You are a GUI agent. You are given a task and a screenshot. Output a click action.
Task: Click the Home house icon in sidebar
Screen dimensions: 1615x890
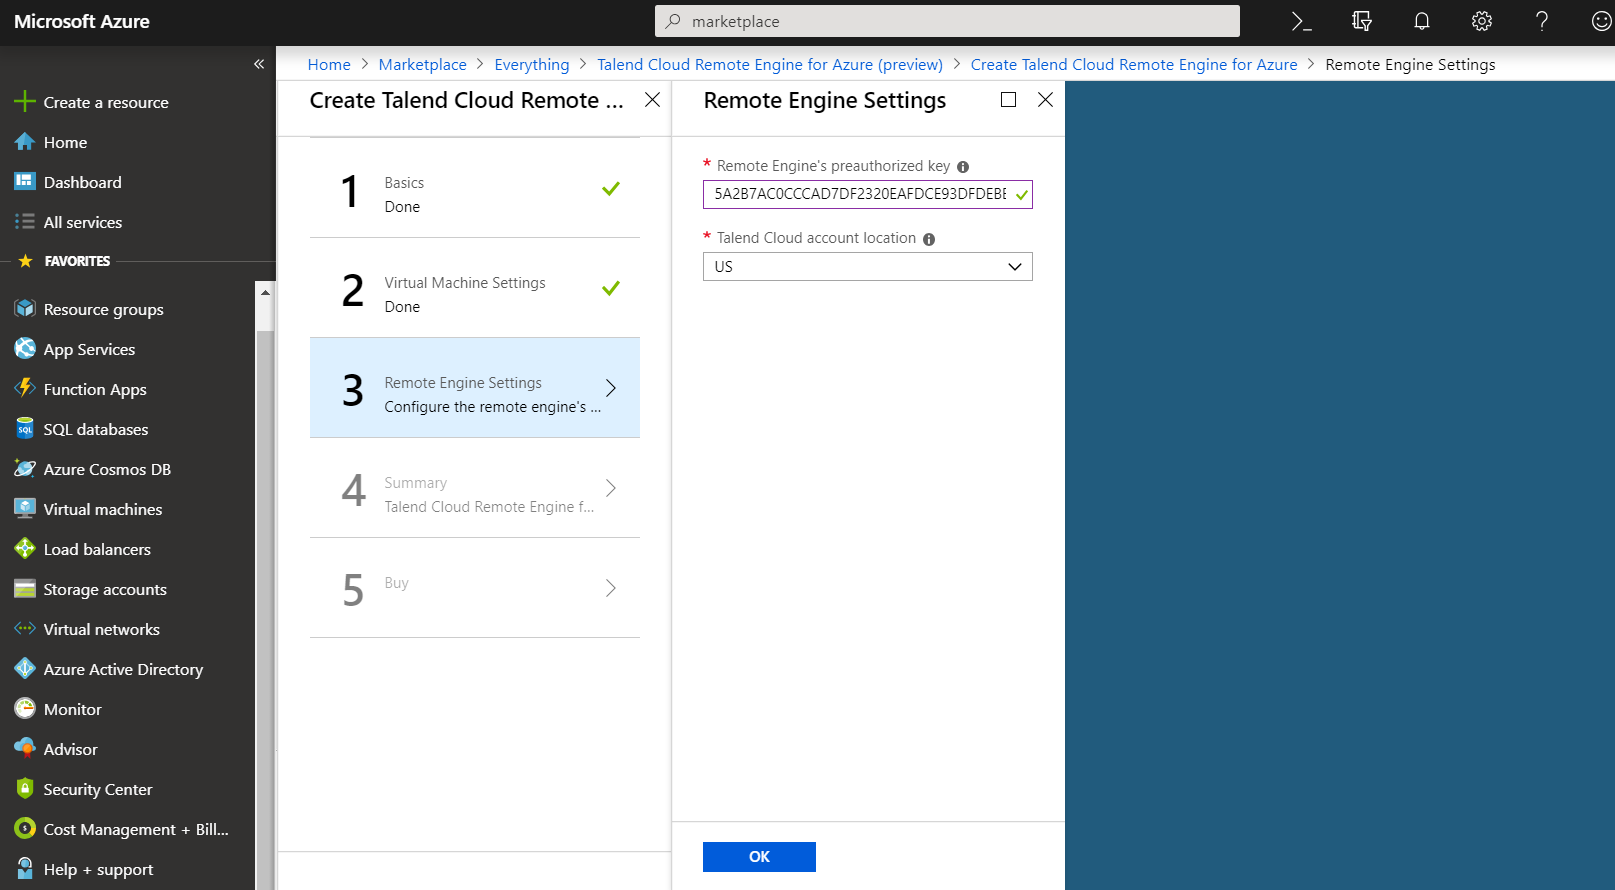tap(25, 142)
